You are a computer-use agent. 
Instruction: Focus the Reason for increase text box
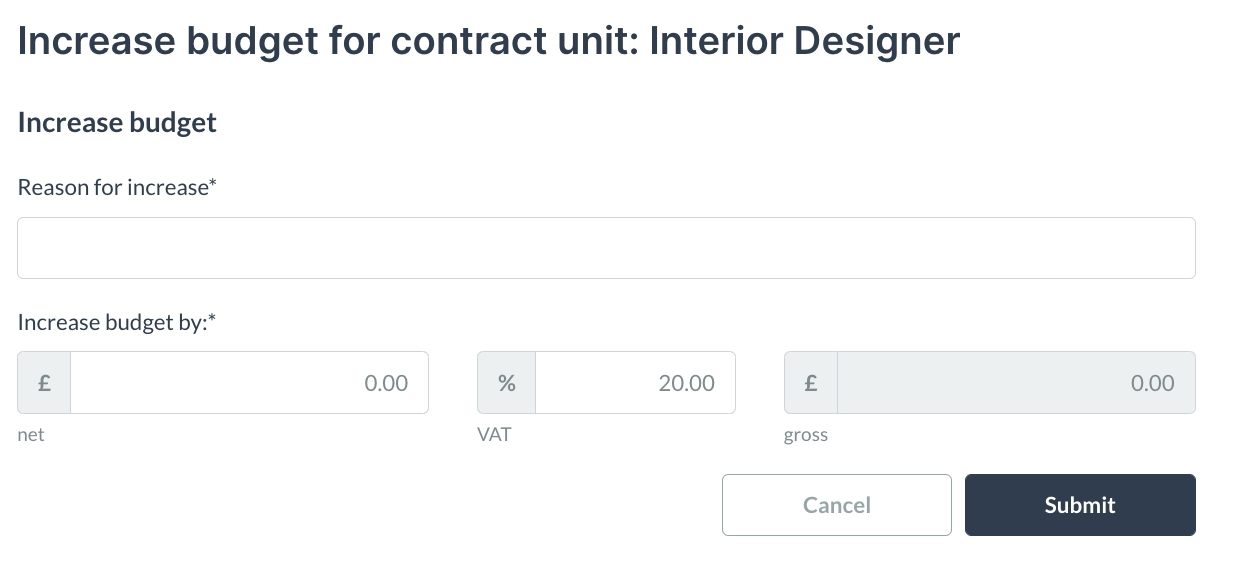click(606, 248)
